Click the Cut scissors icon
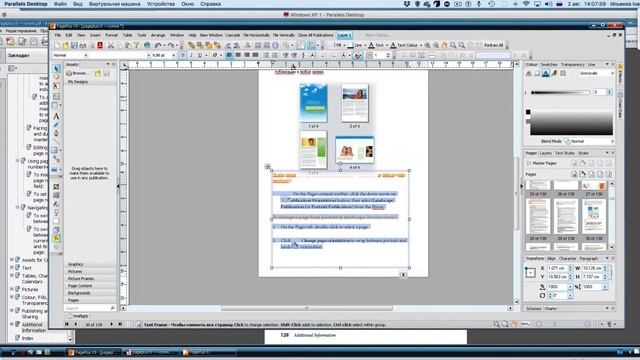 111,45
